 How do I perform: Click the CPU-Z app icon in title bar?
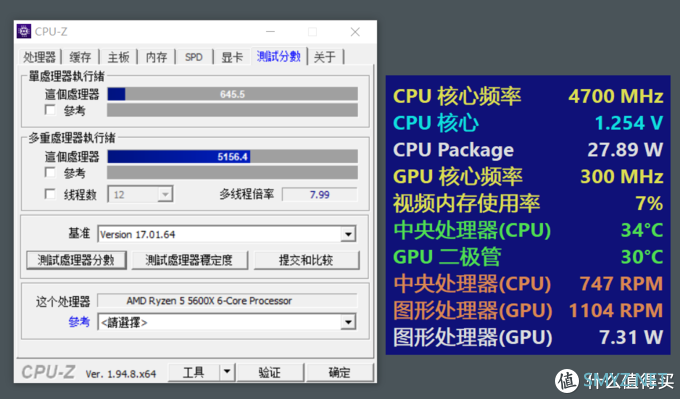(x=24, y=32)
